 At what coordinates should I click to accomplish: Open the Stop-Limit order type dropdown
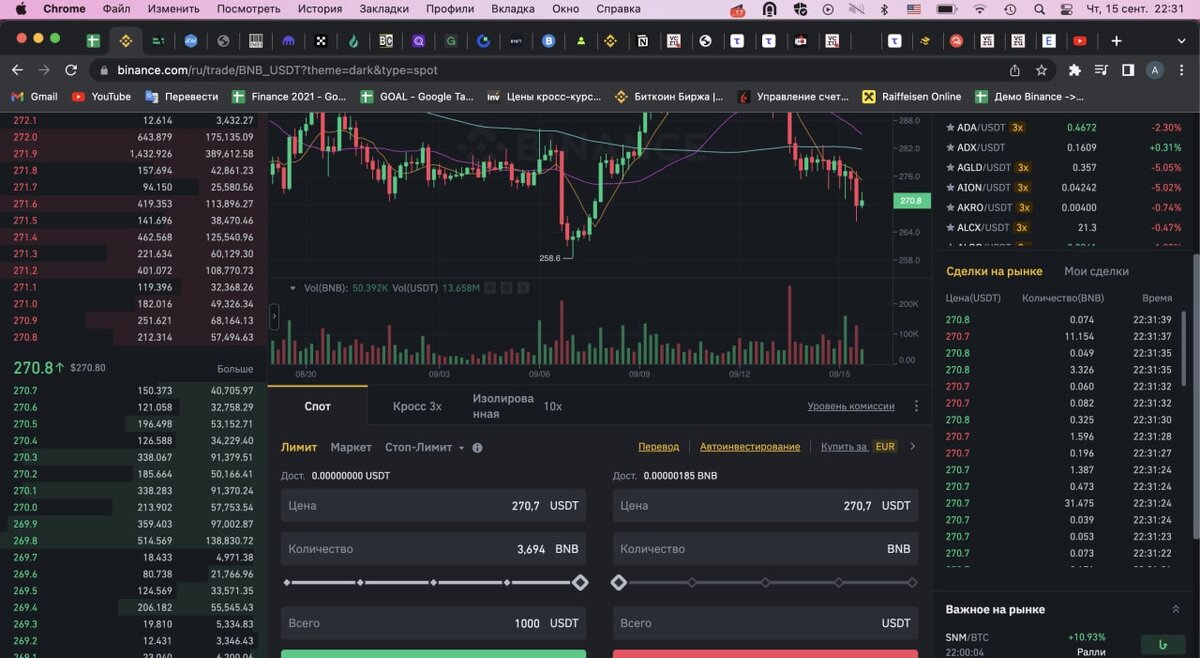[x=425, y=447]
